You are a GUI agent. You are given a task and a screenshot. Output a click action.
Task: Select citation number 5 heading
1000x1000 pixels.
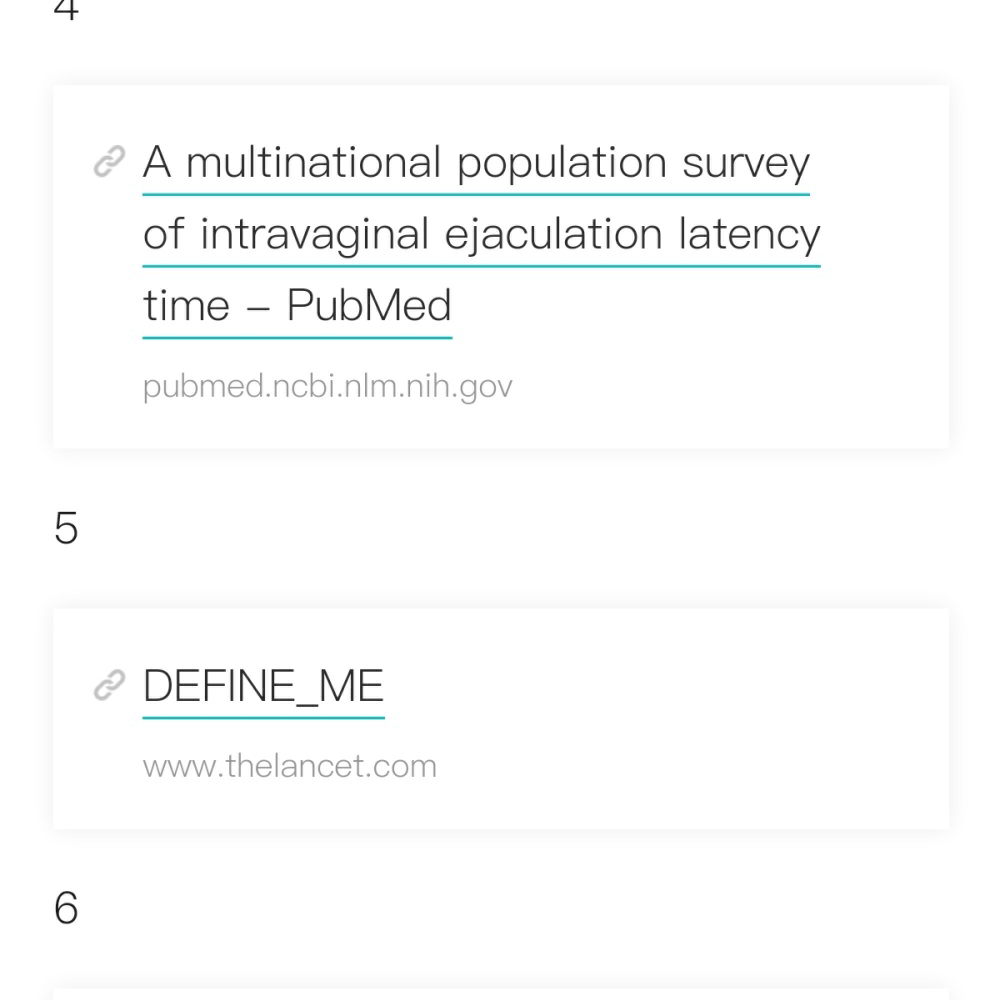(66, 528)
